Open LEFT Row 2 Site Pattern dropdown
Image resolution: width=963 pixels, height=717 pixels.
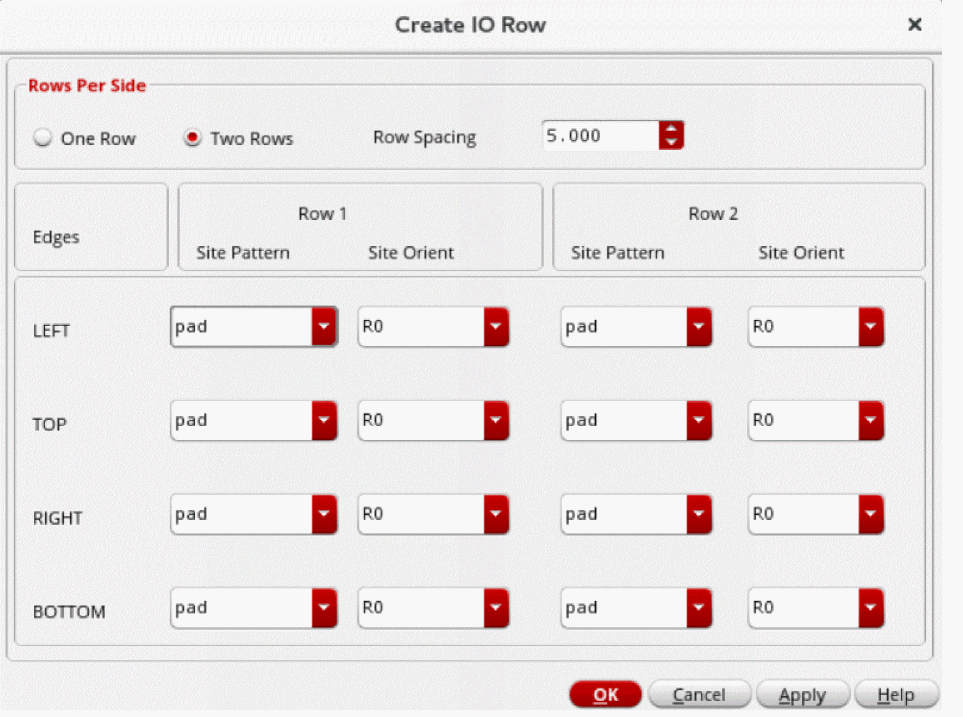click(x=699, y=327)
